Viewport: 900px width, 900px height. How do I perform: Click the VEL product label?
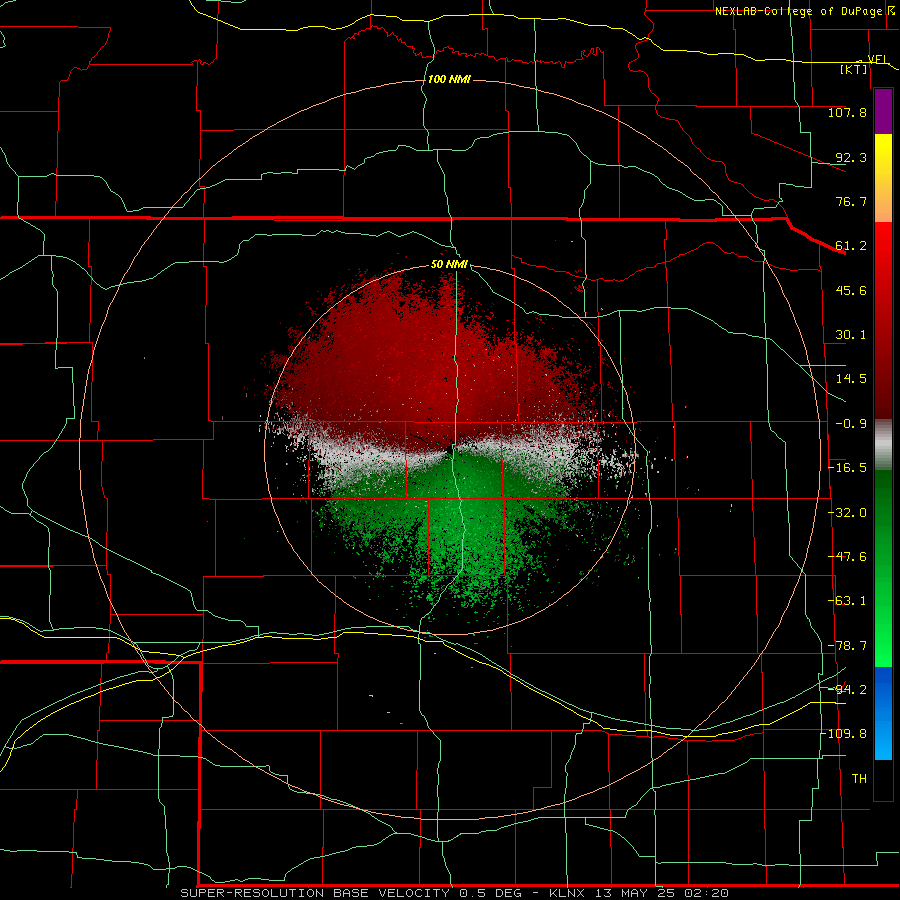[878, 59]
